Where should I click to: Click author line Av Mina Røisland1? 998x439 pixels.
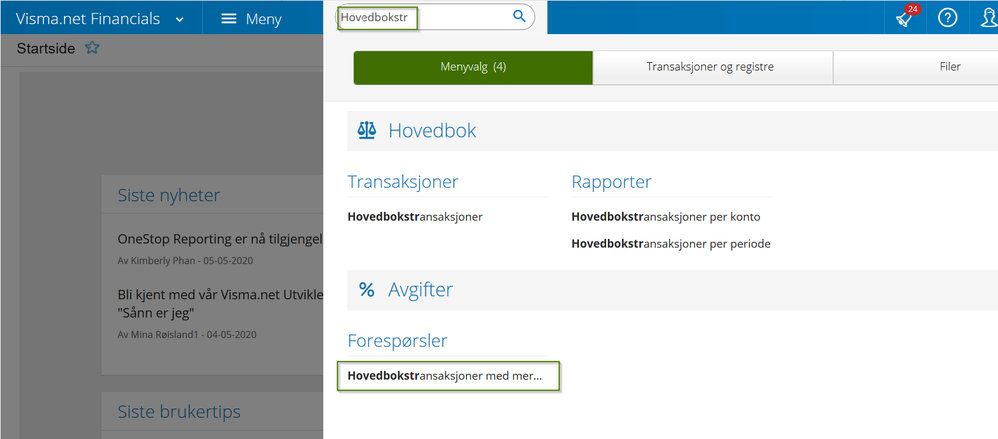click(187, 335)
